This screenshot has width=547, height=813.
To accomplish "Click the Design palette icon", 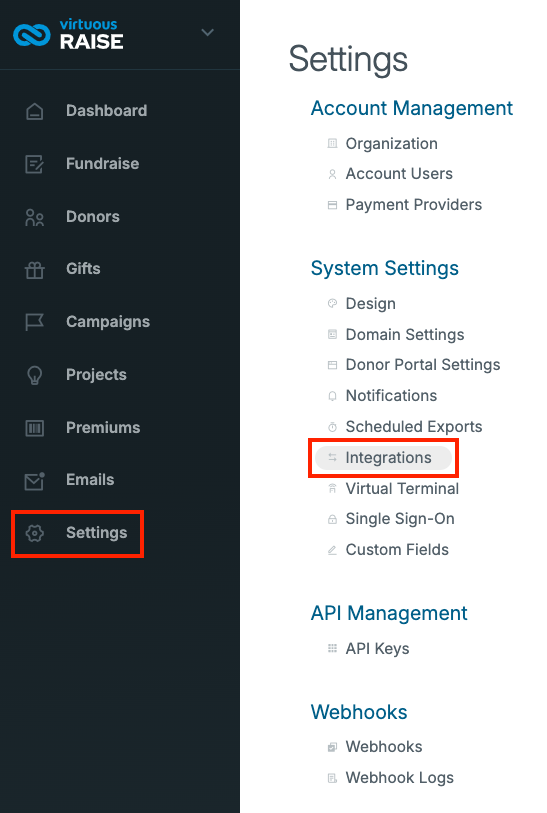I will [x=332, y=303].
